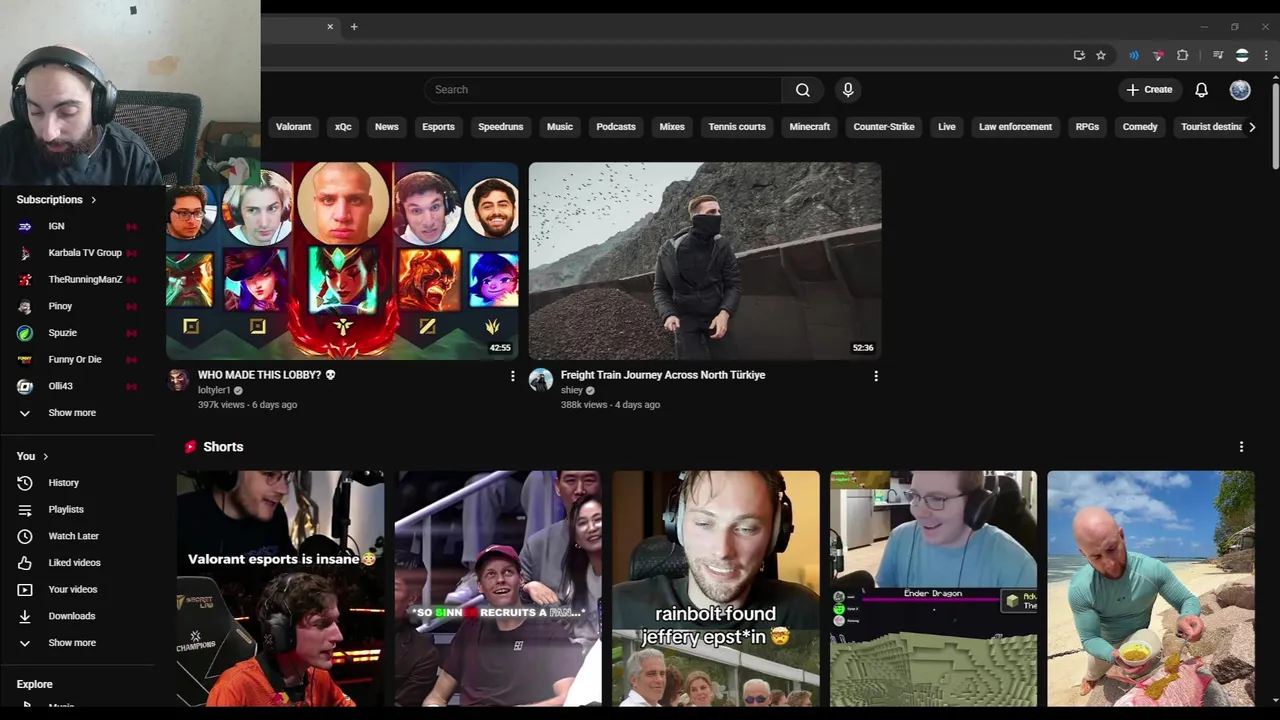Open the Subscriptions header chevron
The width and height of the screenshot is (1280, 720).
[x=94, y=200]
